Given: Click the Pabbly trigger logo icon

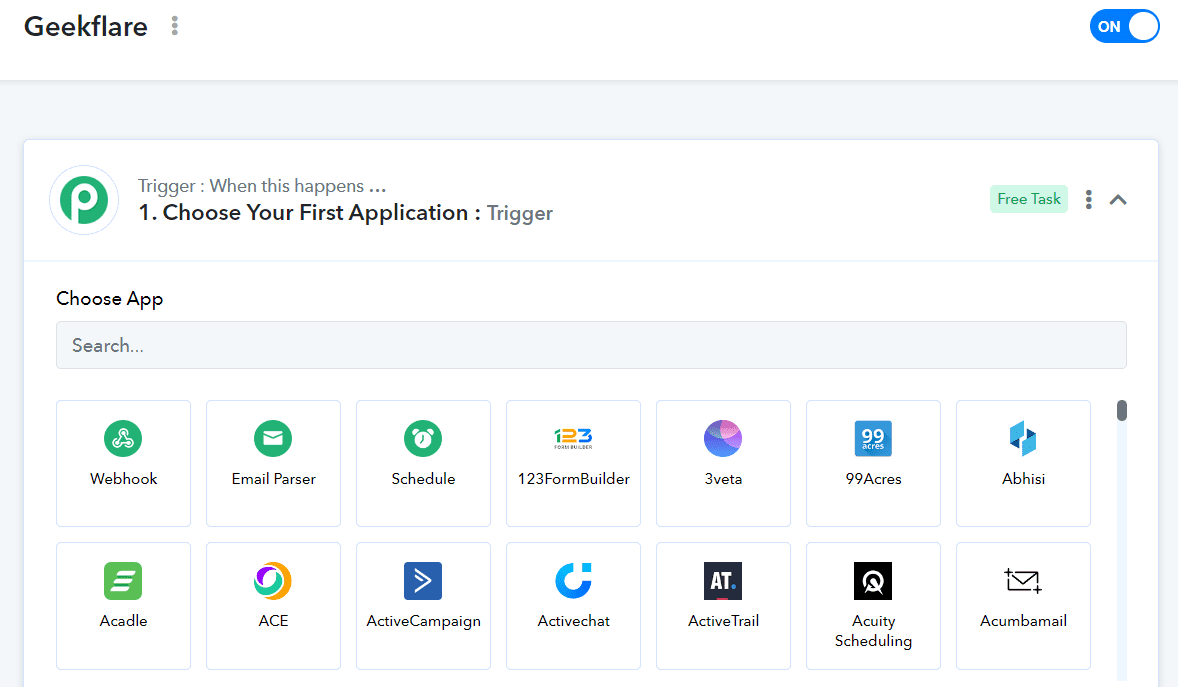Looking at the screenshot, I should 84,200.
